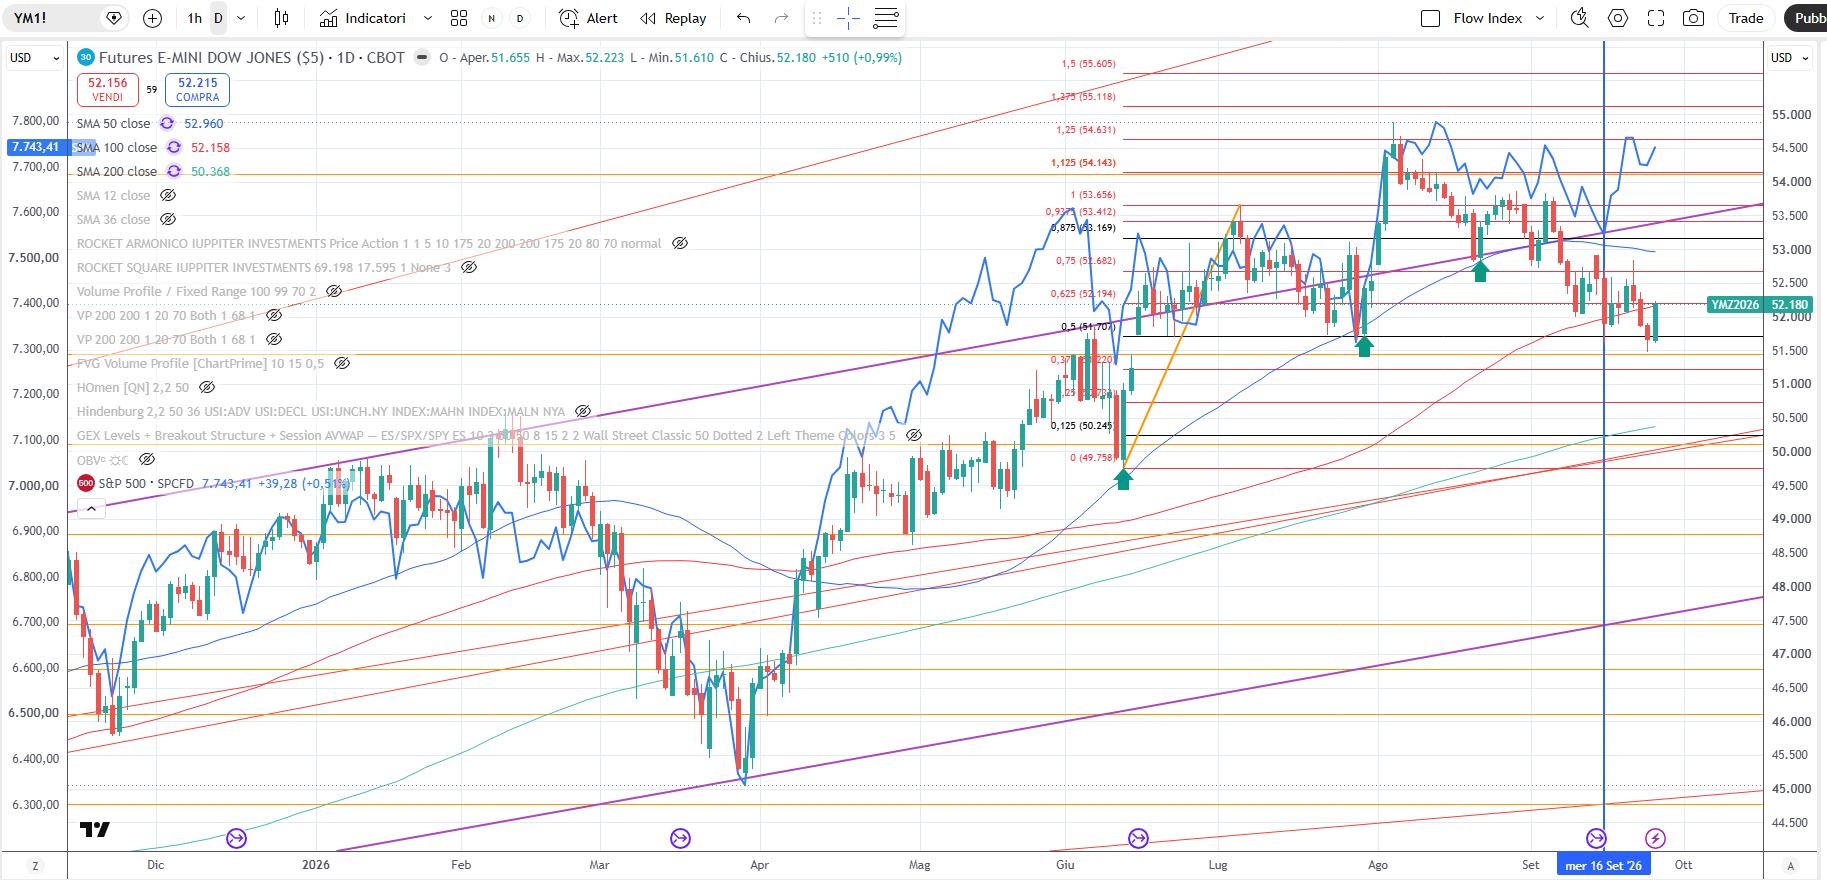Show the FVG Volume Profile ChartPrime indicator
This screenshot has width=1827, height=880.
pyautogui.click(x=342, y=364)
